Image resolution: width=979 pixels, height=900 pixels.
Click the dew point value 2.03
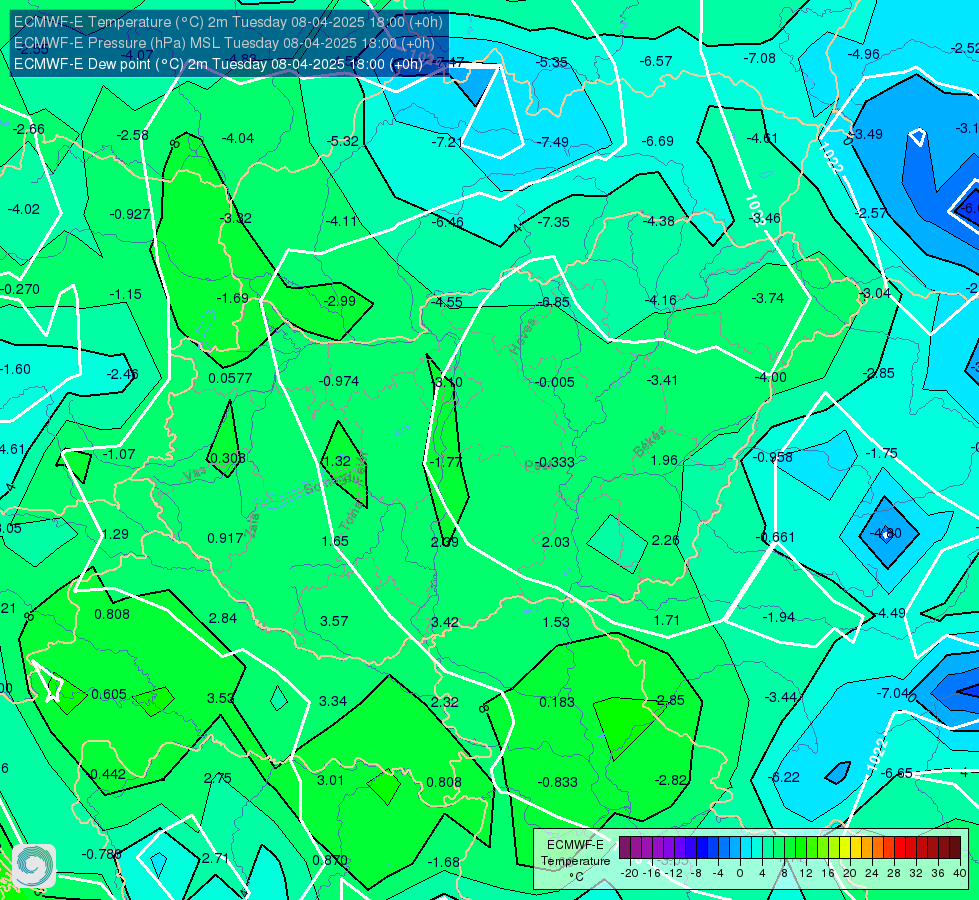point(555,542)
